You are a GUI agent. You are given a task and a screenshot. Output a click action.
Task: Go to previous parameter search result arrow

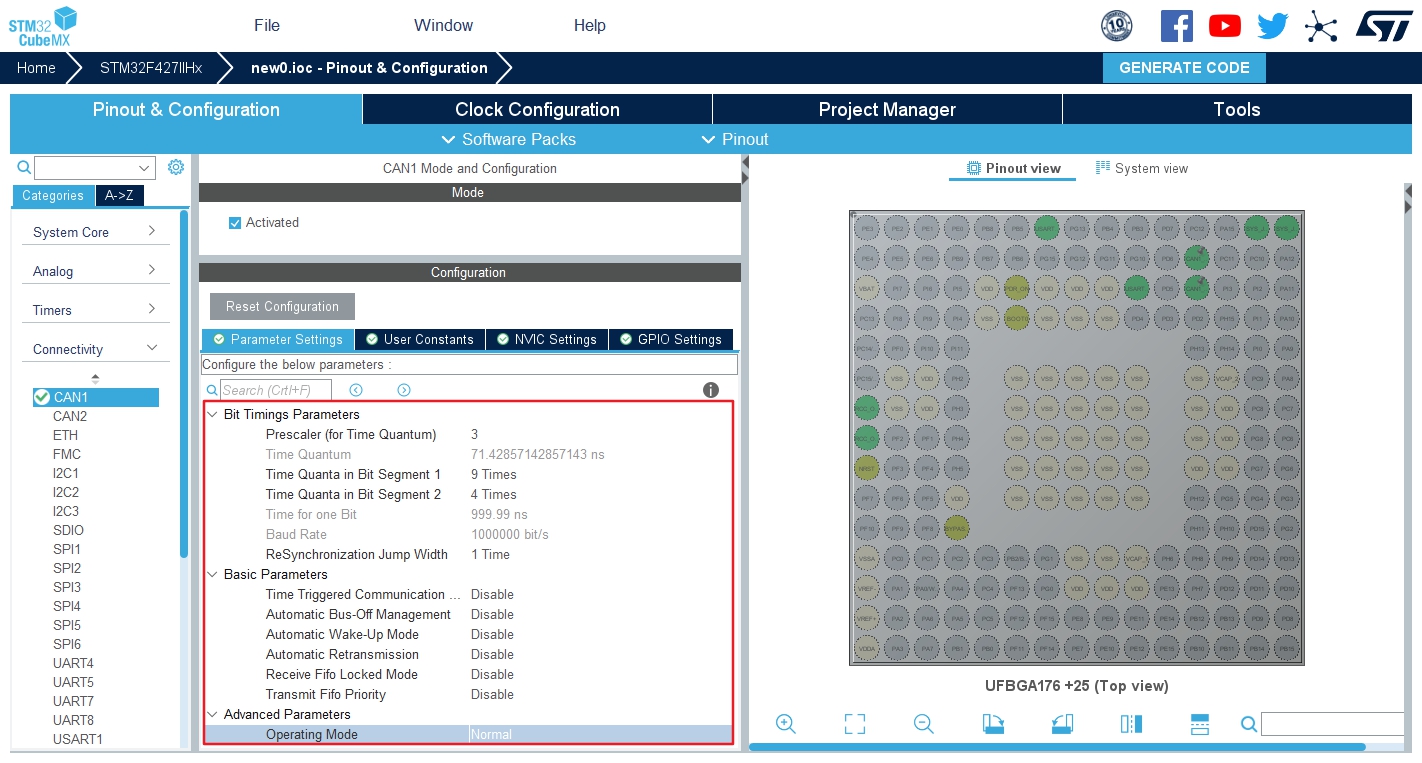point(356,390)
